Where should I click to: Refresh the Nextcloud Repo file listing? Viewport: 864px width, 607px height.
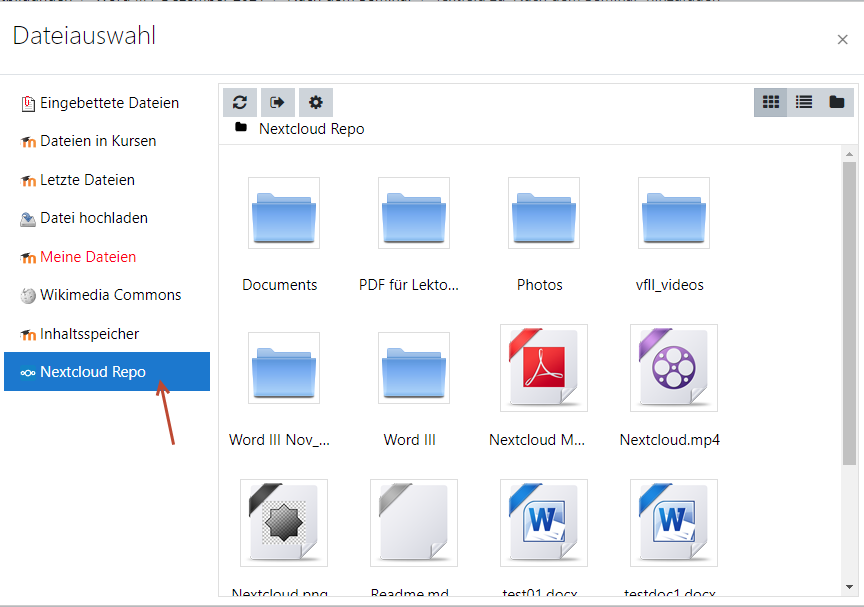[240, 102]
